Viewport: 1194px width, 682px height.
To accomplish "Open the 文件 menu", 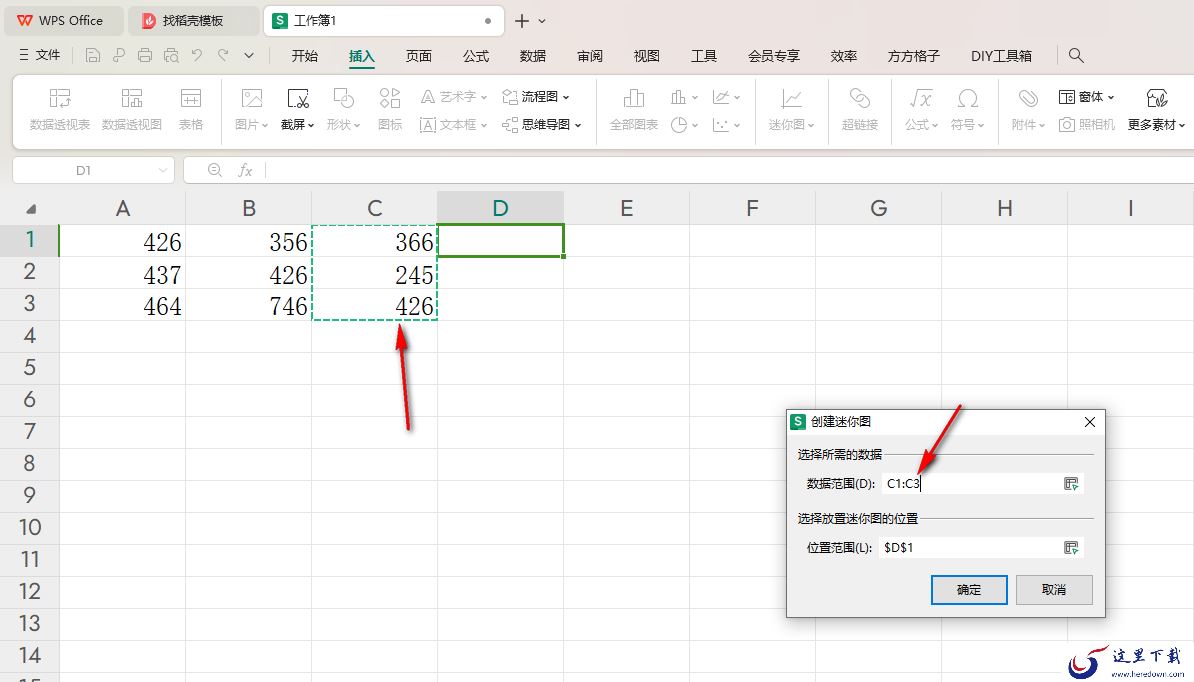I will 40,55.
